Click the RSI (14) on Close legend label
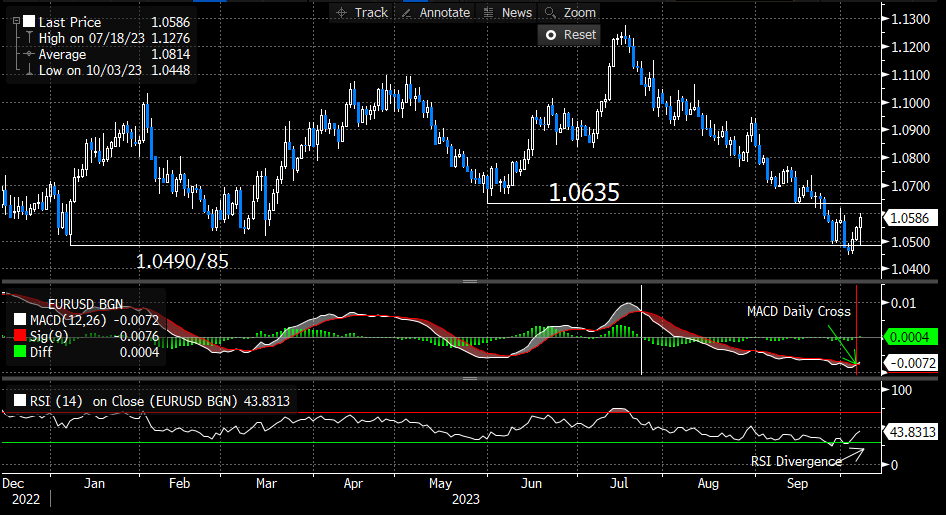This screenshot has height=515, width=946. [159, 401]
